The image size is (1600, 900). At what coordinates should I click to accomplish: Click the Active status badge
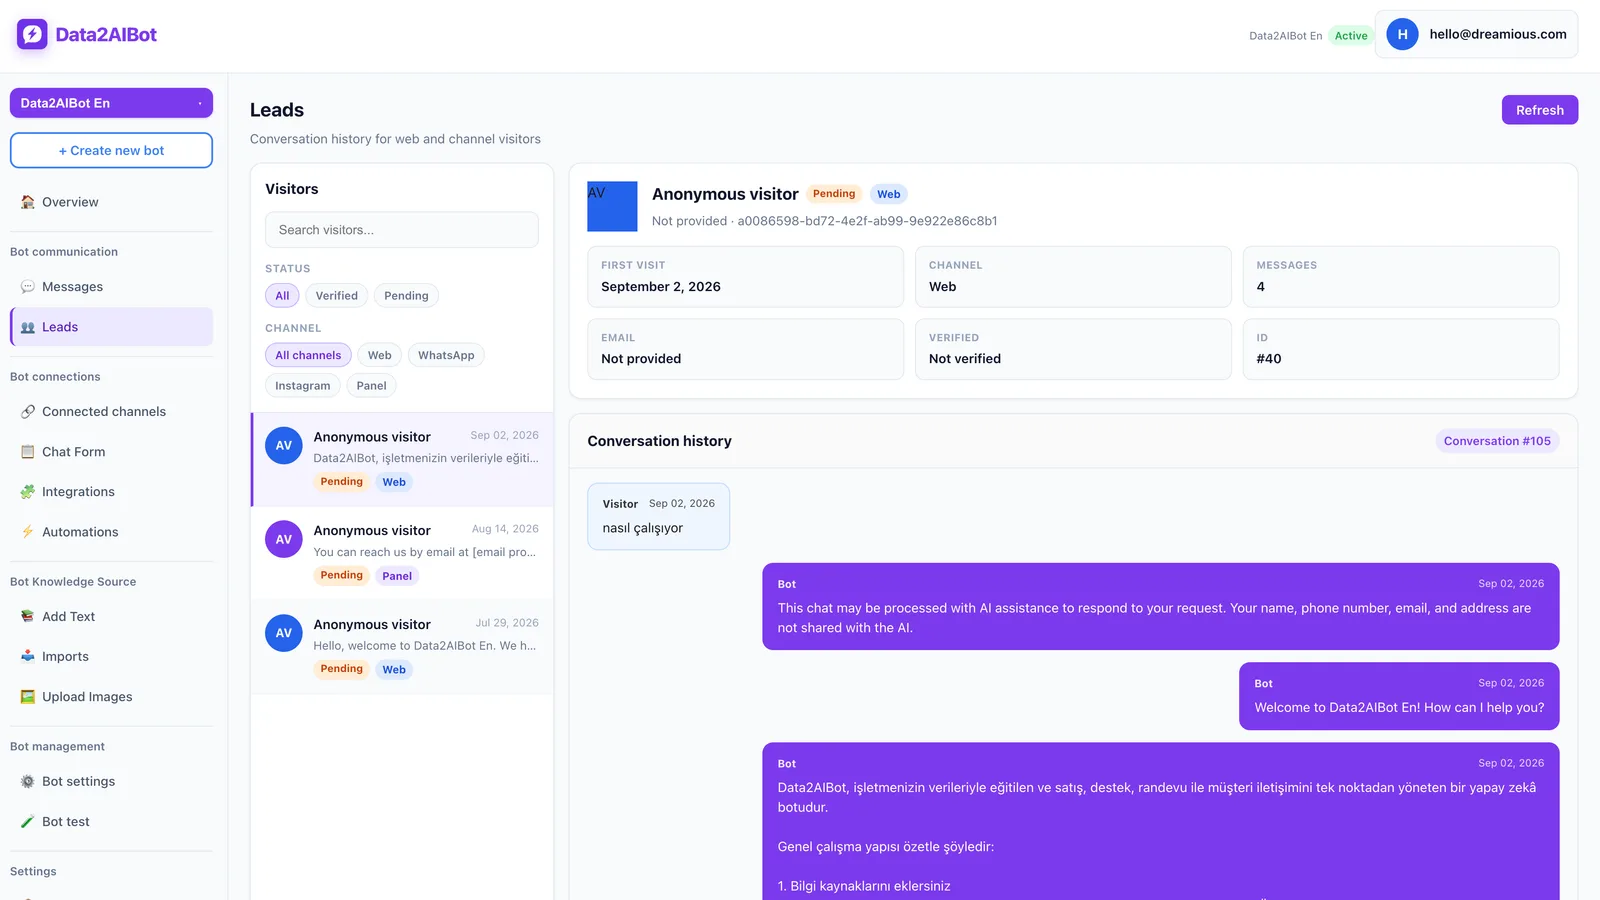pyautogui.click(x=1350, y=36)
